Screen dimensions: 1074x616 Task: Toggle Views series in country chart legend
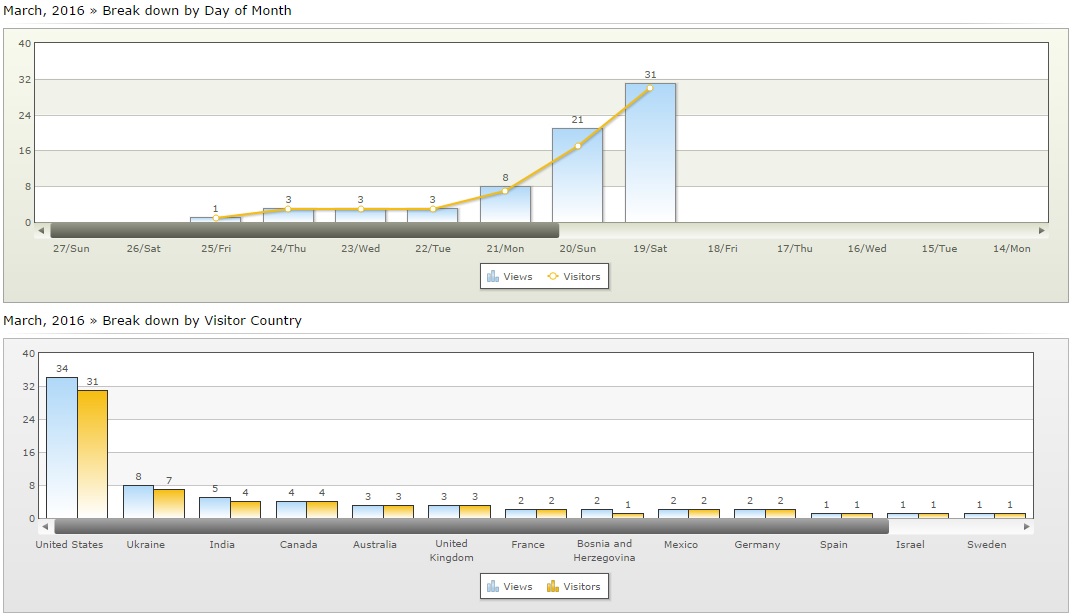pyautogui.click(x=509, y=587)
